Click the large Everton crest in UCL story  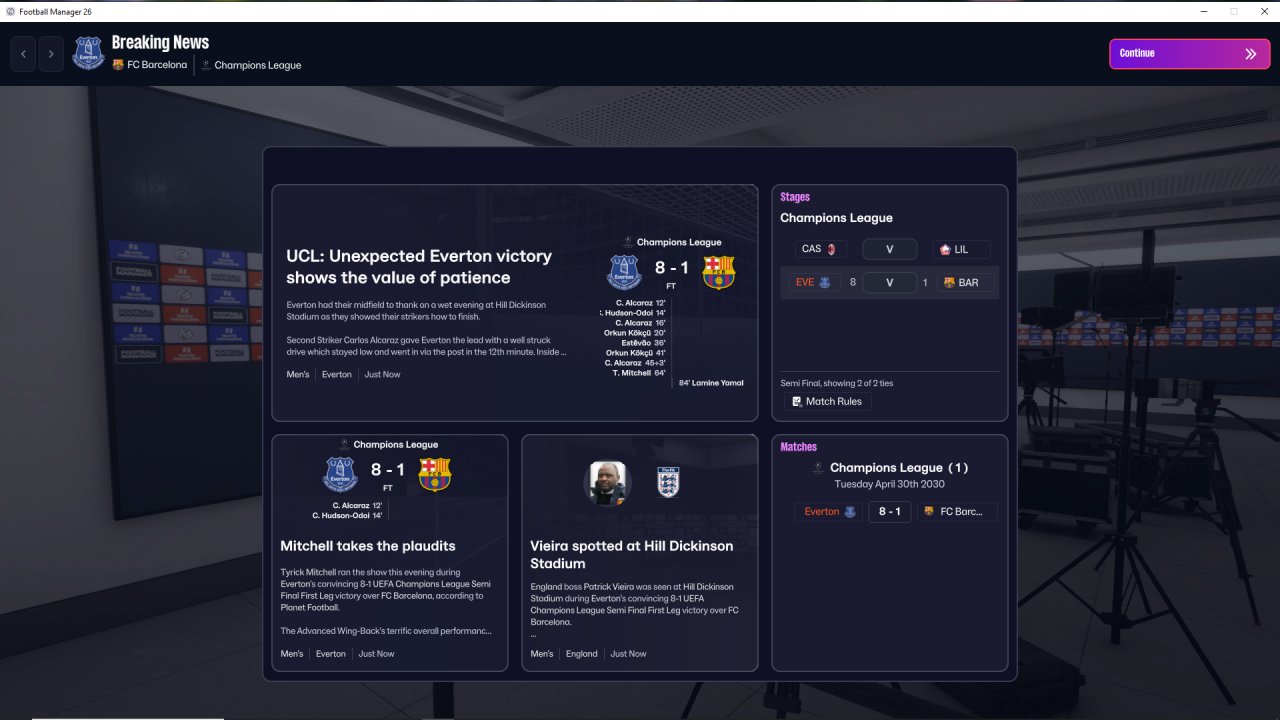(x=625, y=271)
